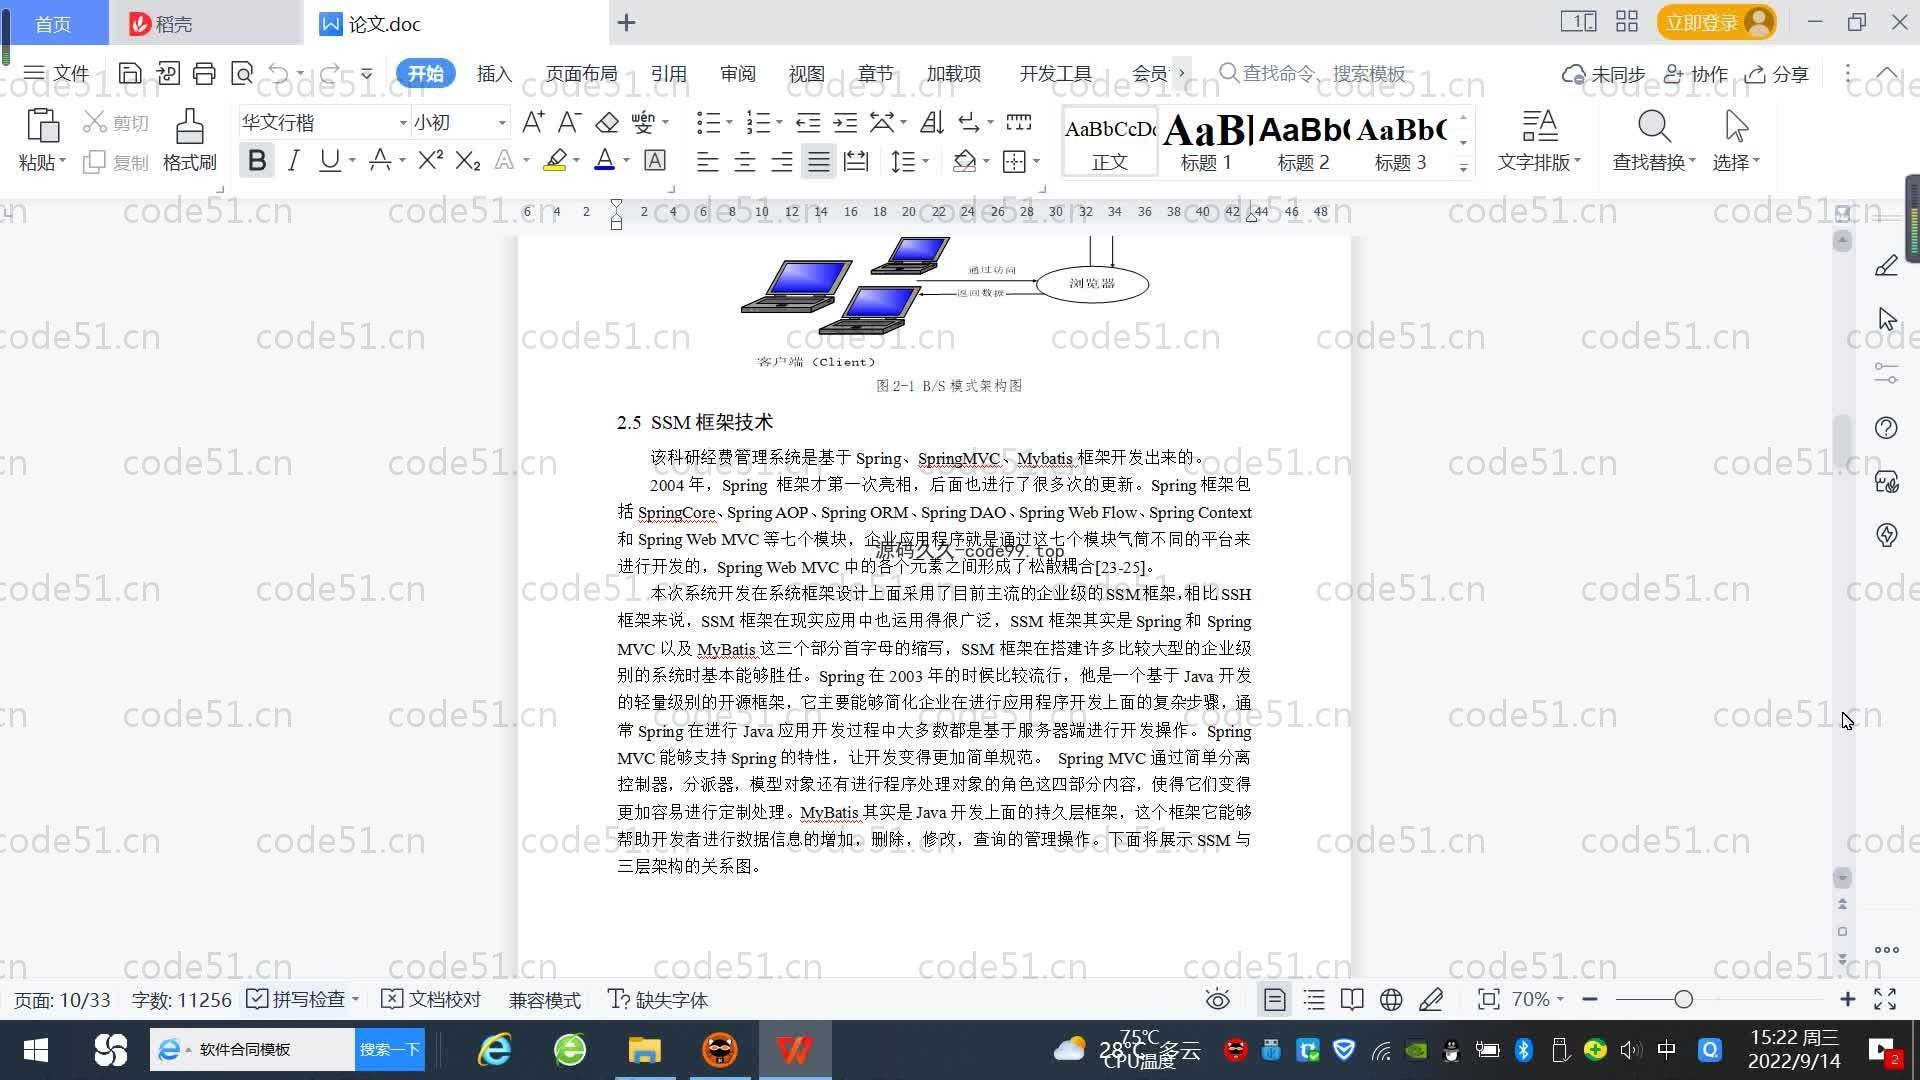Click the Decrease Font Size icon

[569, 122]
